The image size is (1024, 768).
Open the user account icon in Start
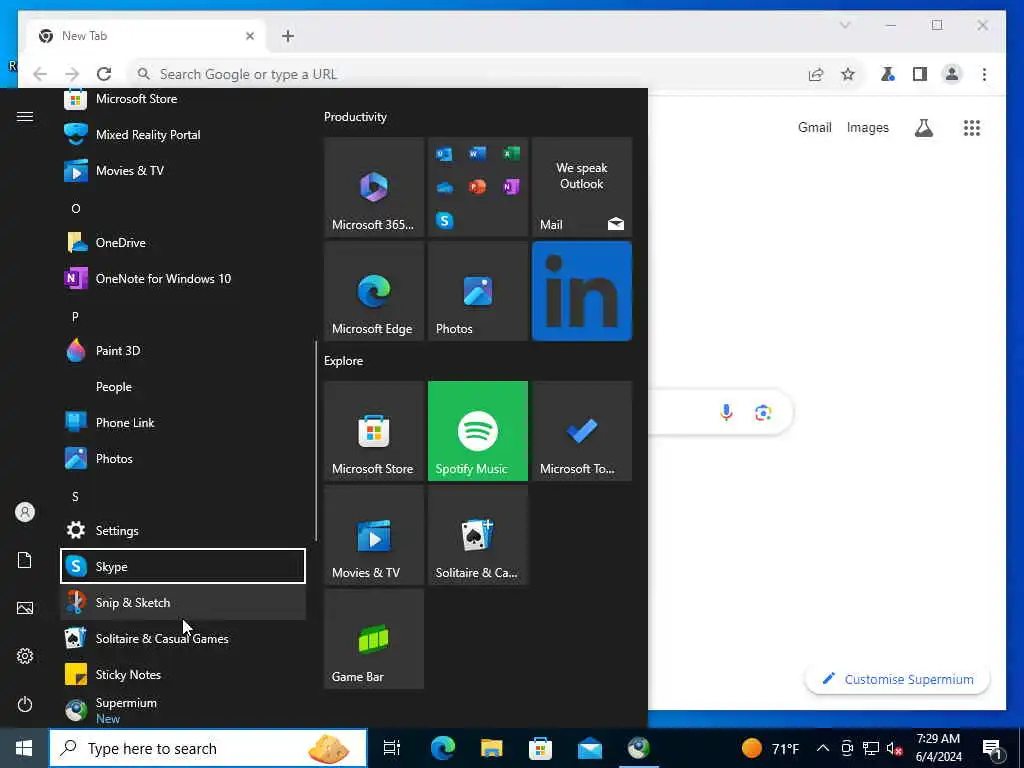point(25,512)
